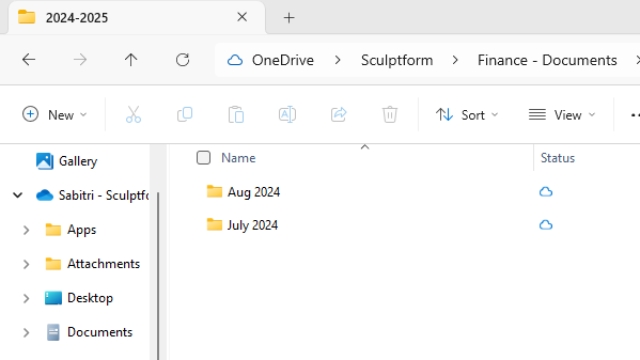Expand chevron after Sculptform breadcrumb
This screenshot has width=640, height=360.
[x=455, y=60]
